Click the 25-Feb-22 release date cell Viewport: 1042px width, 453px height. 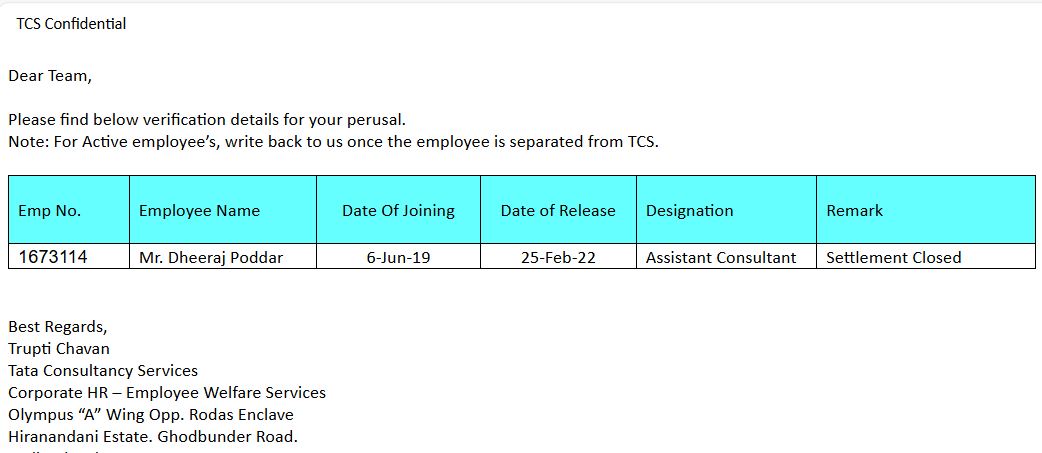click(x=558, y=257)
